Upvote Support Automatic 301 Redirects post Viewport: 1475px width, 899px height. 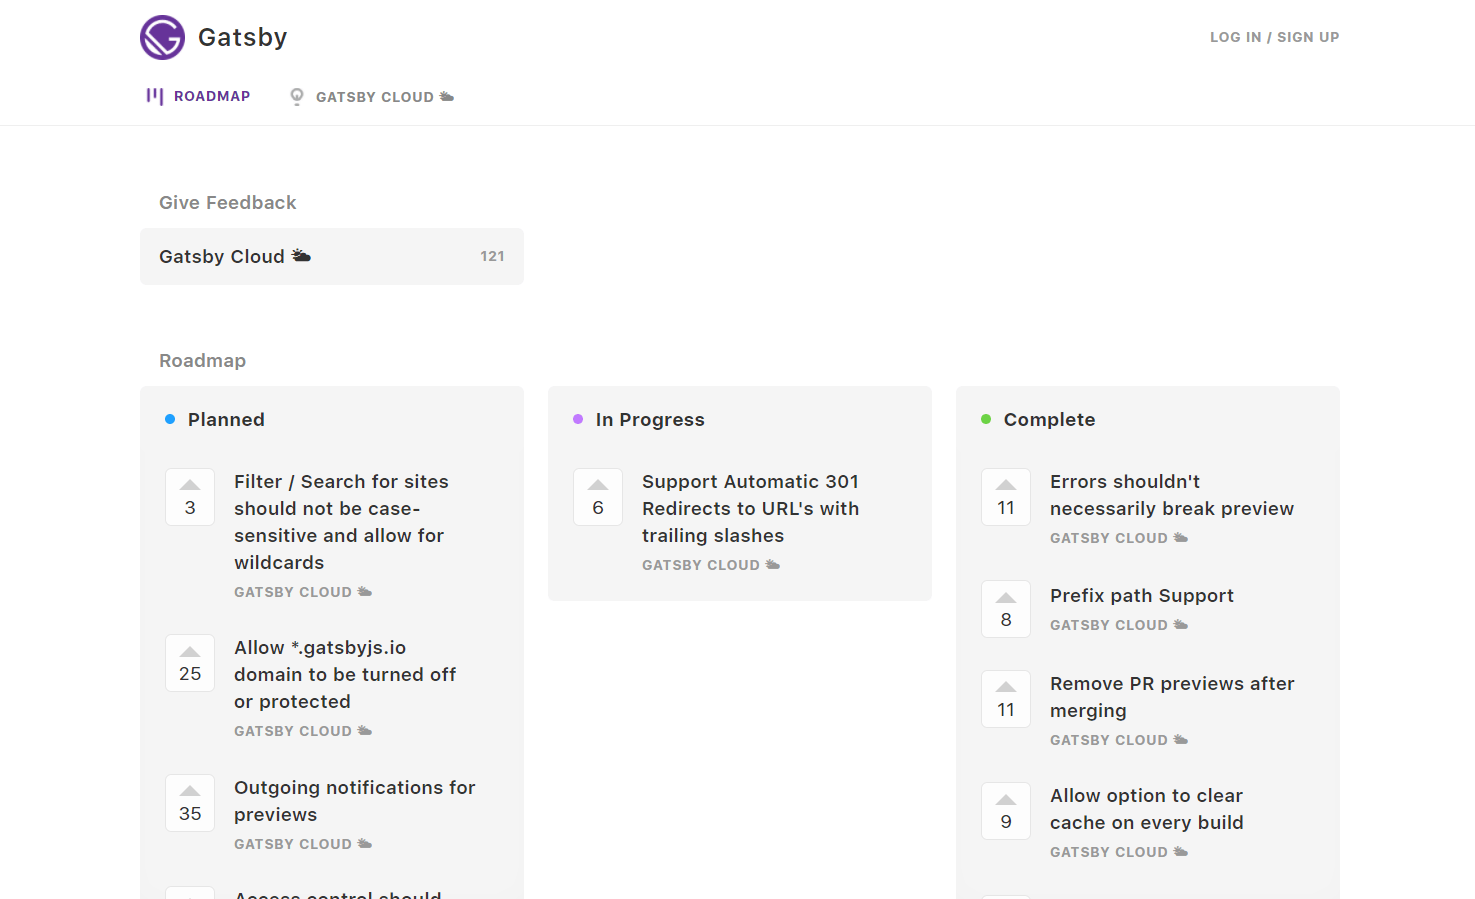[x=598, y=497]
